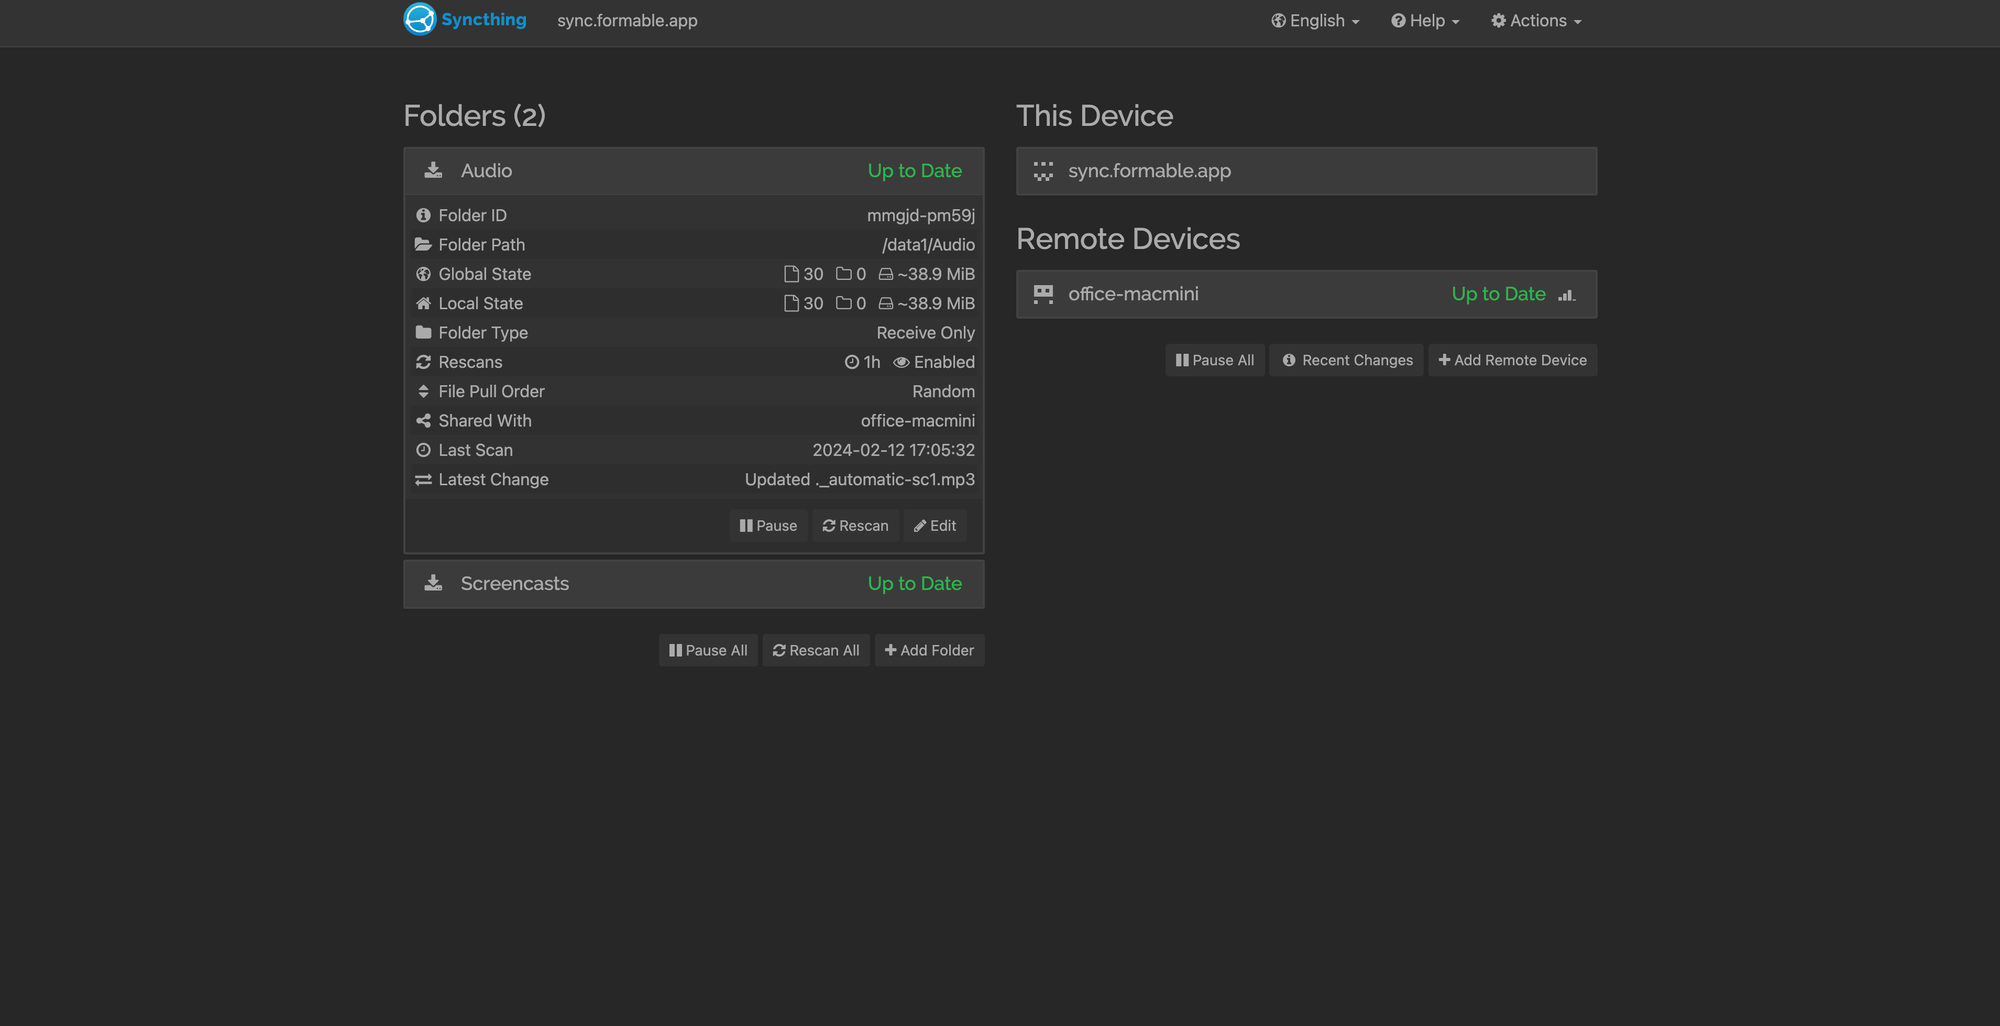Click the home icon next to Local State
Image resolution: width=2000 pixels, height=1026 pixels.
[423, 303]
